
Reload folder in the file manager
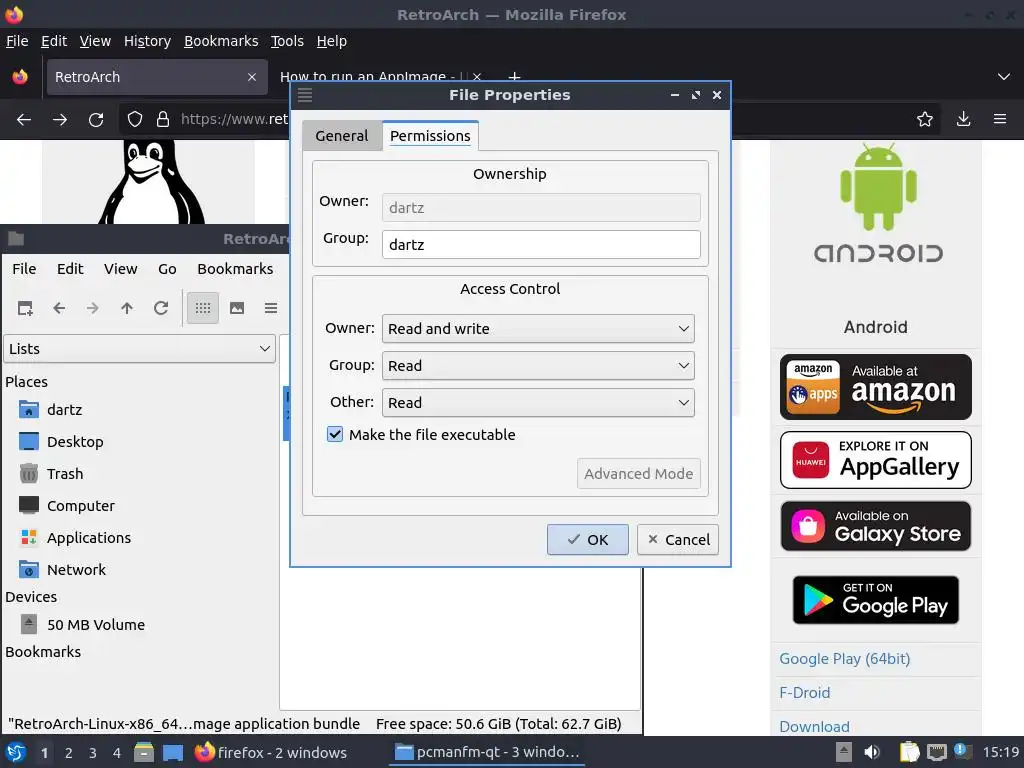point(161,308)
